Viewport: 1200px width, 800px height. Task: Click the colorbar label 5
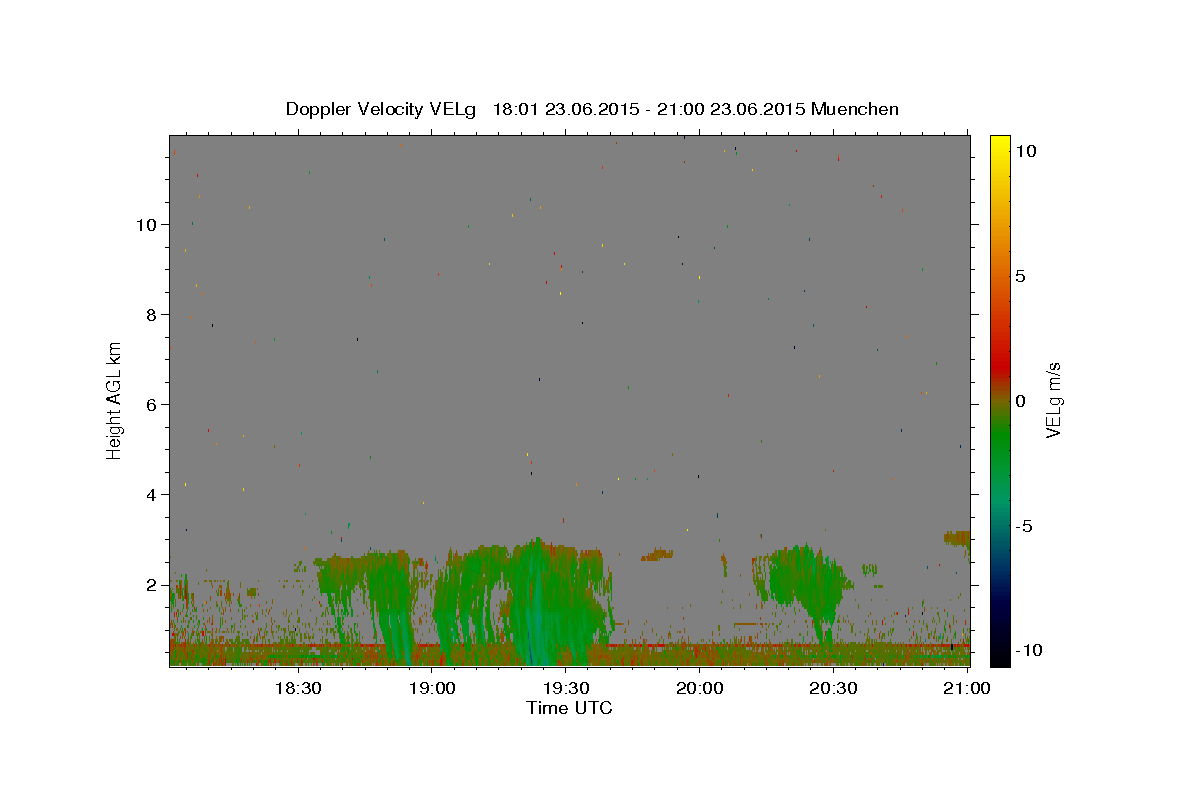pyautogui.click(x=1020, y=276)
